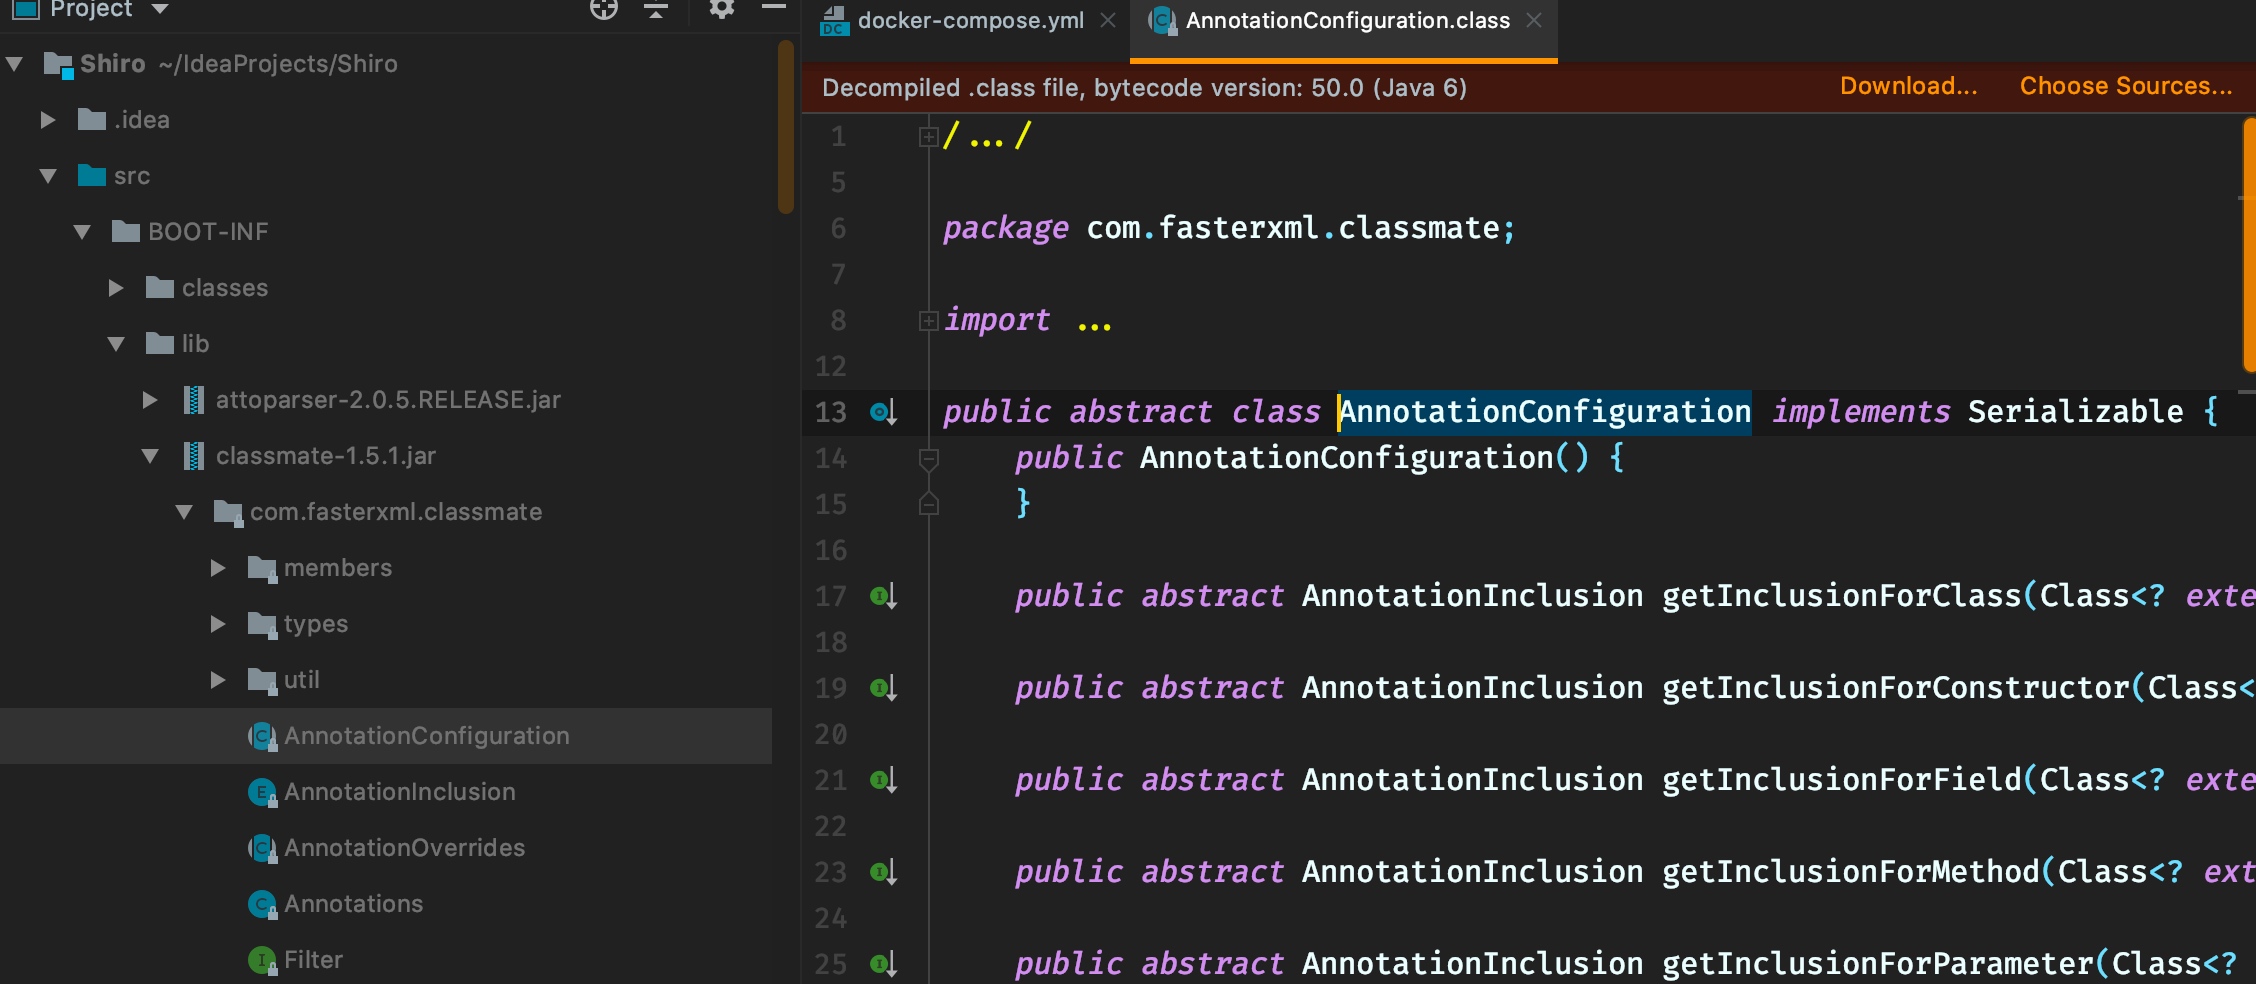2256x984 pixels.
Task: Fold the AnnotationConfiguration constructor body
Action: pos(928,459)
